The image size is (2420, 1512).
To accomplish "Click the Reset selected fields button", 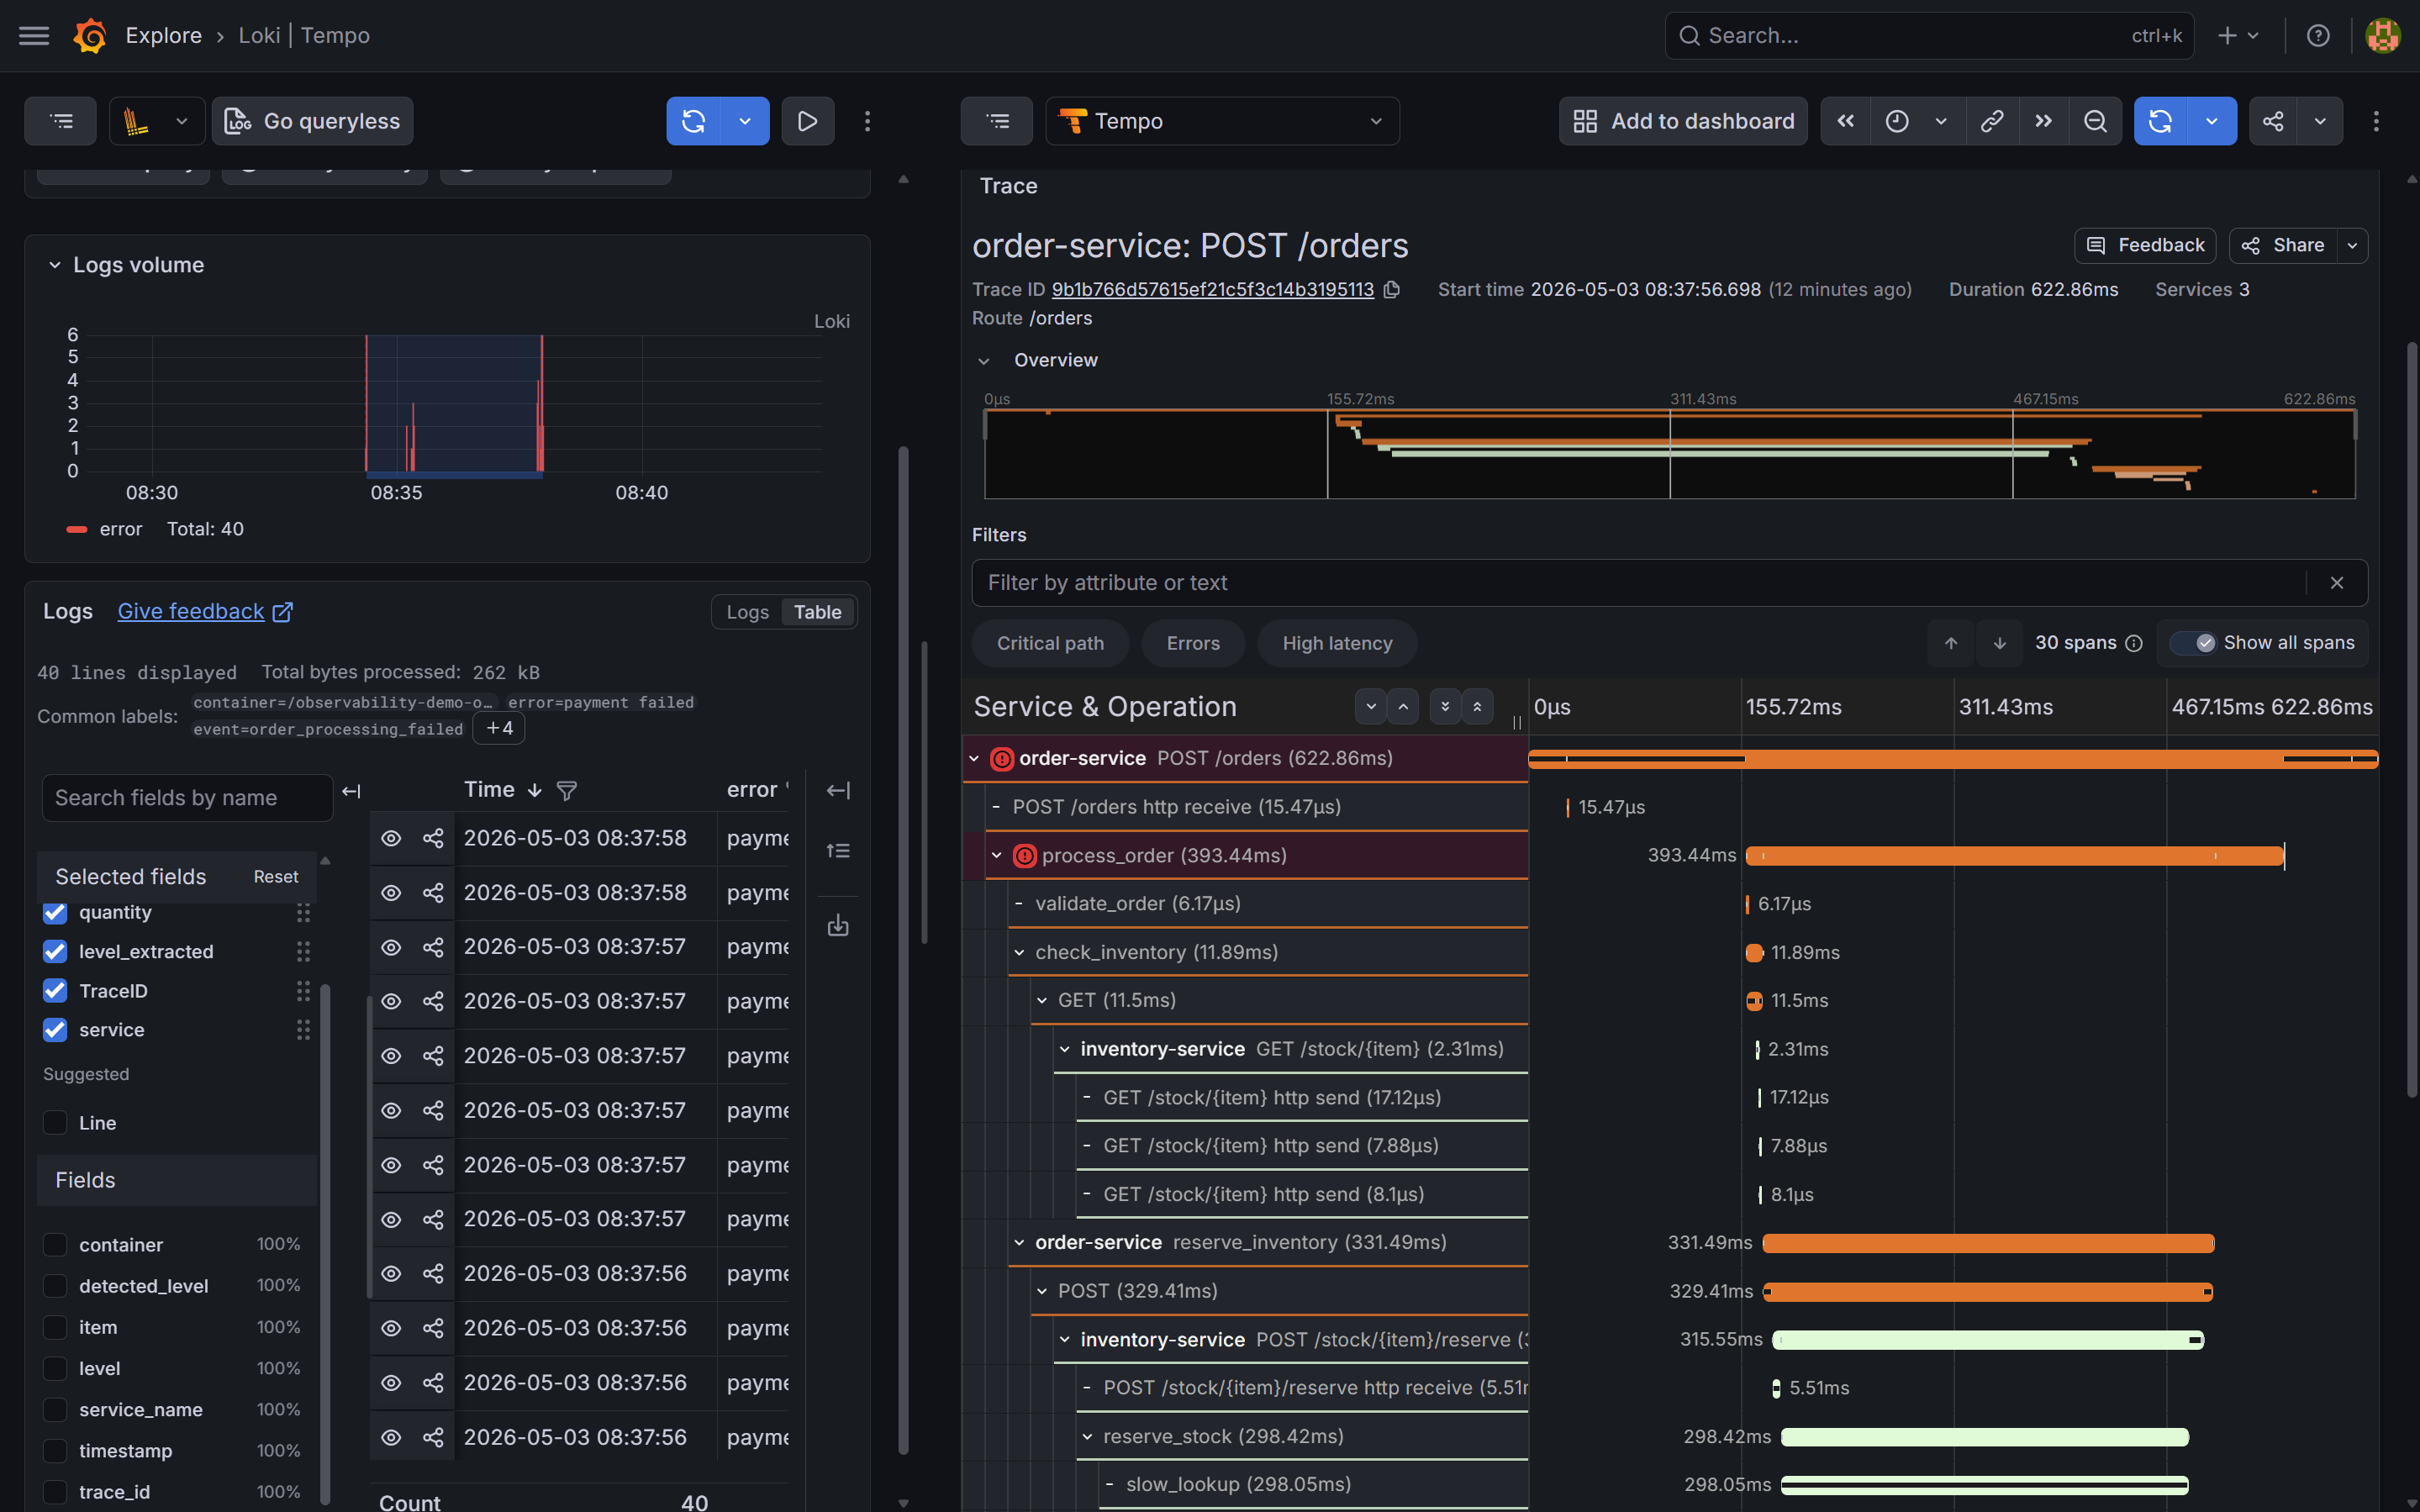I will (x=276, y=877).
